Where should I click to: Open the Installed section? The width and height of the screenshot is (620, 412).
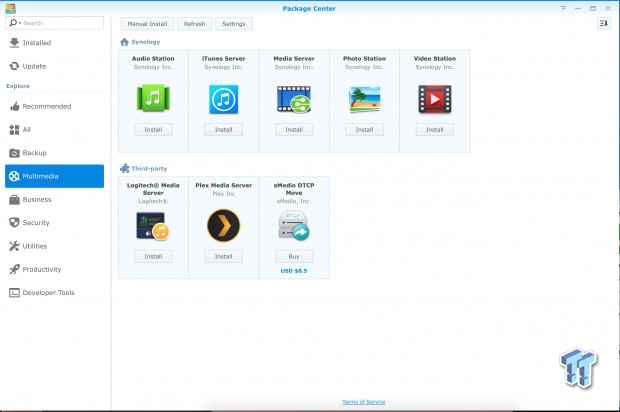(55, 43)
